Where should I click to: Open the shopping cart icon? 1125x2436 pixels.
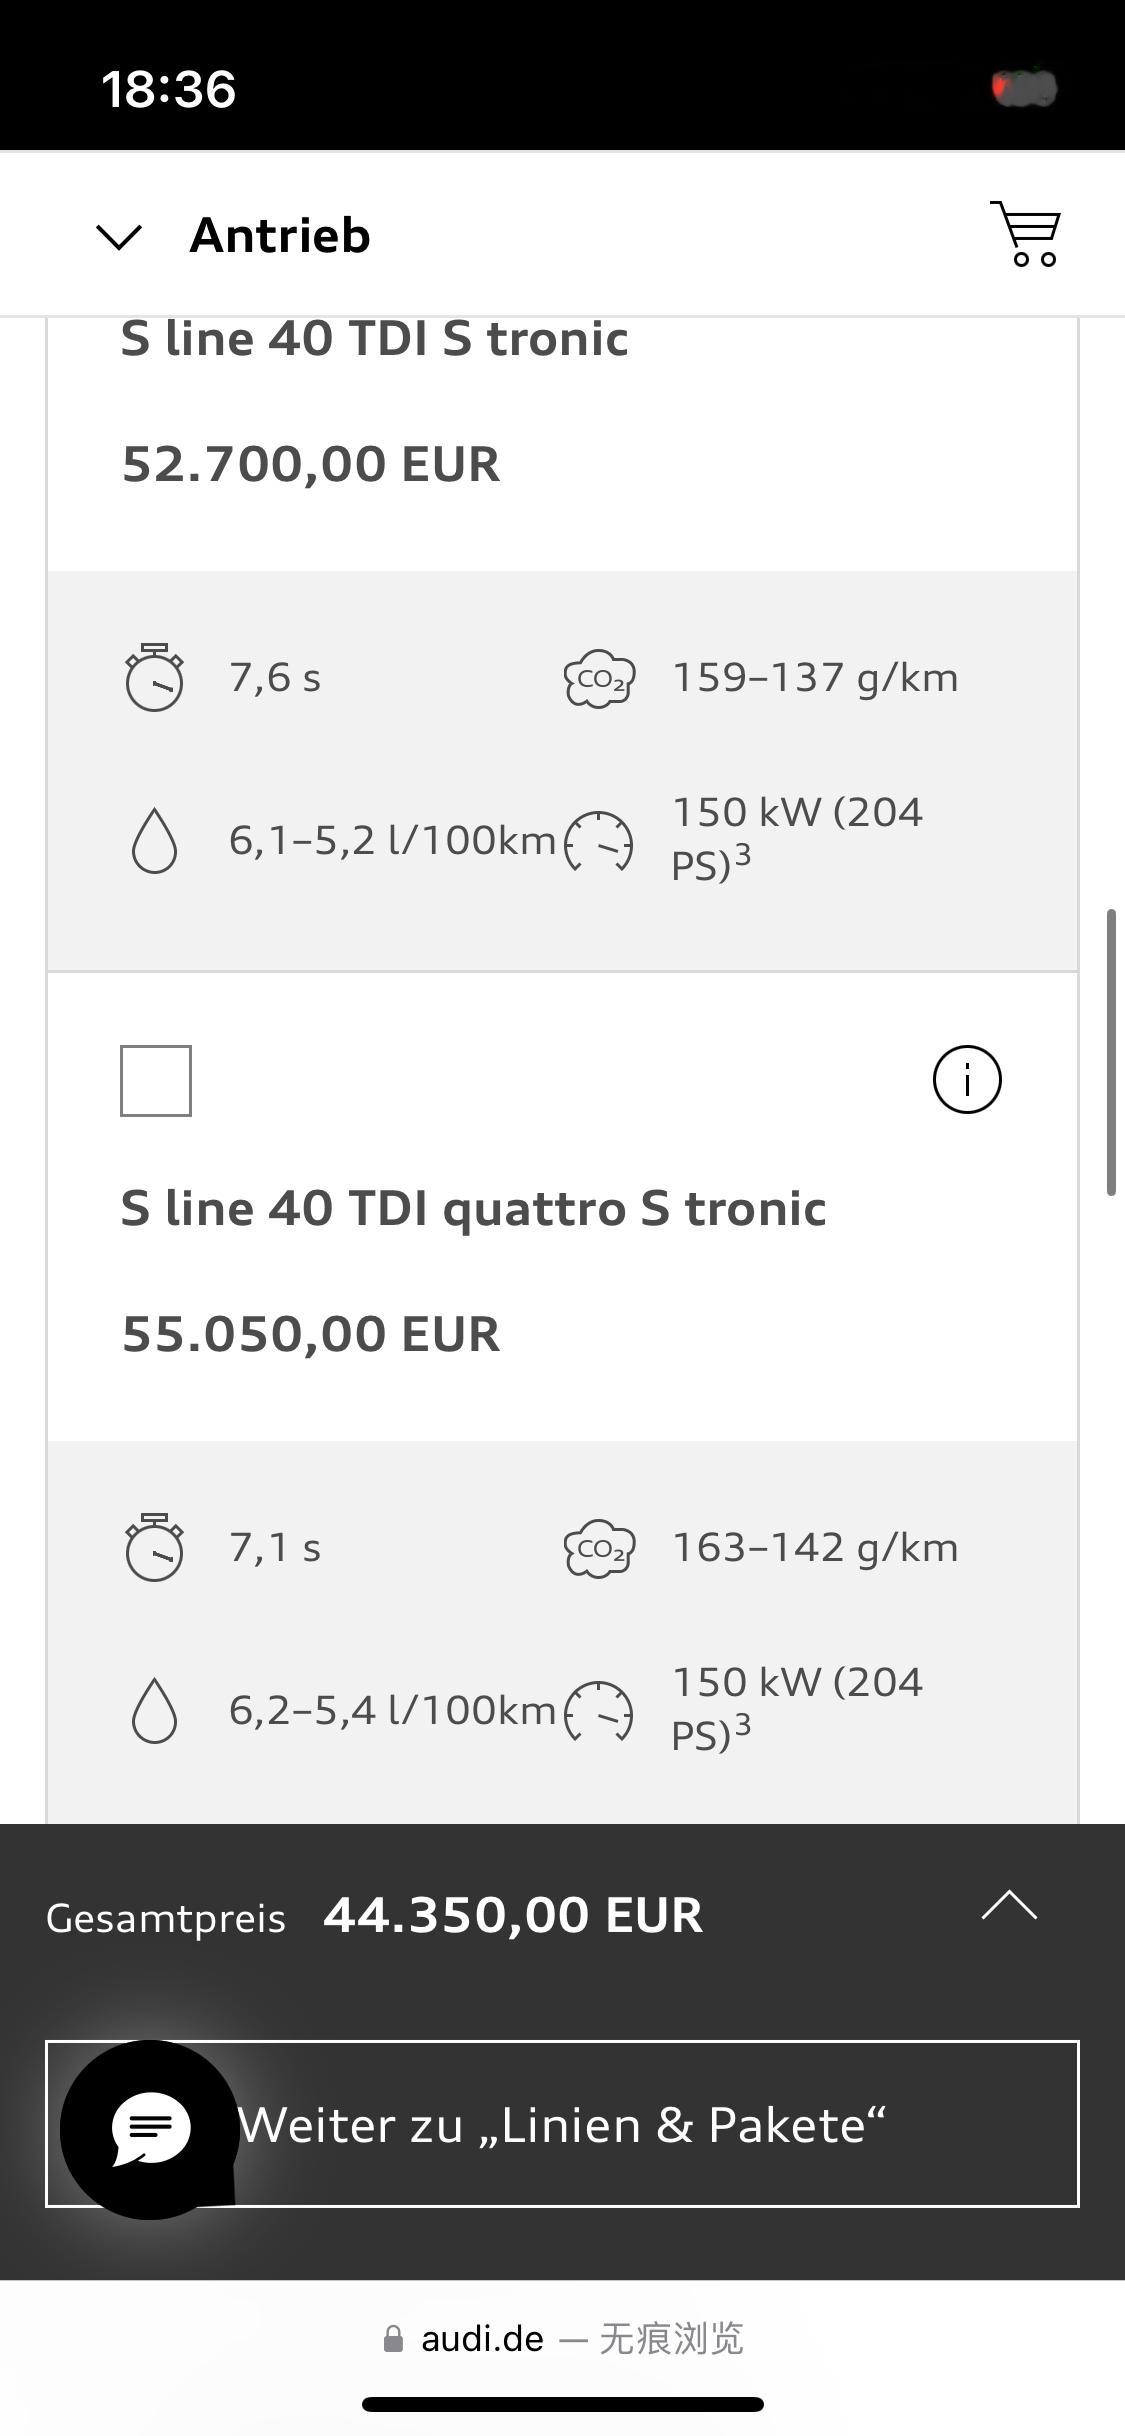(1026, 234)
